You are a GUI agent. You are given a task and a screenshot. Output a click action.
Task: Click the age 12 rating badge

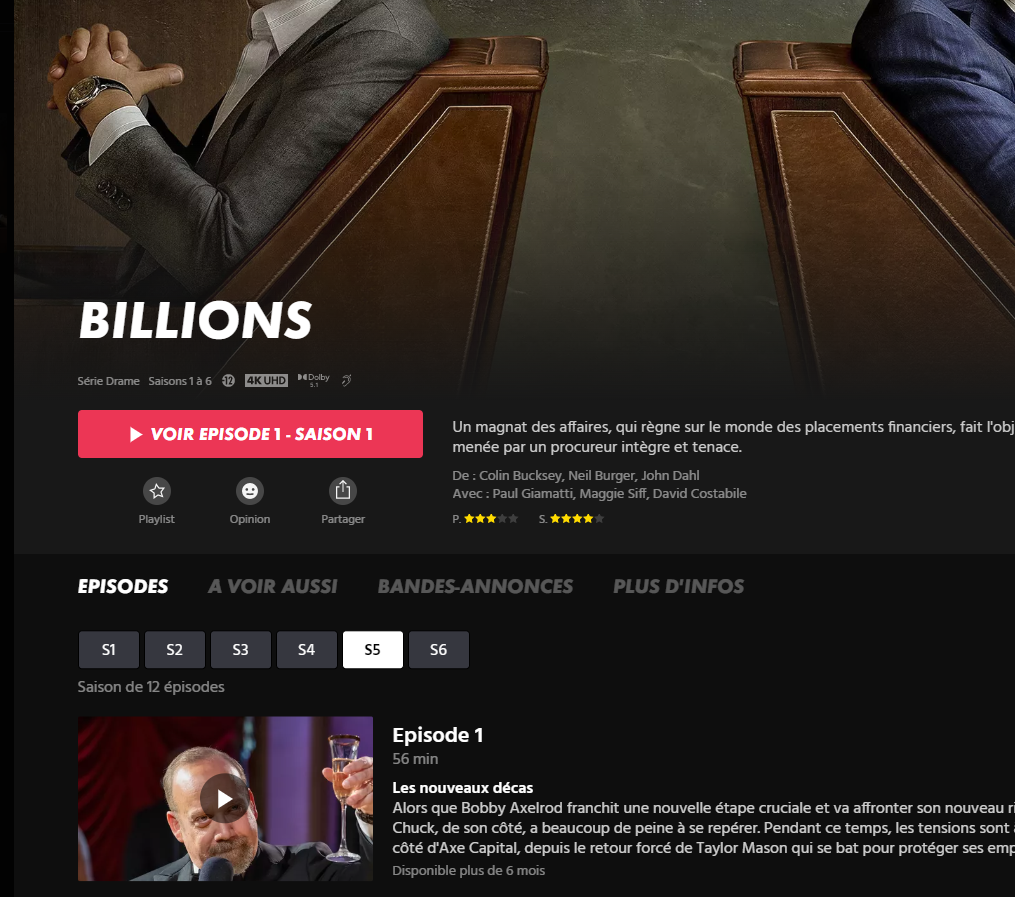pos(229,381)
